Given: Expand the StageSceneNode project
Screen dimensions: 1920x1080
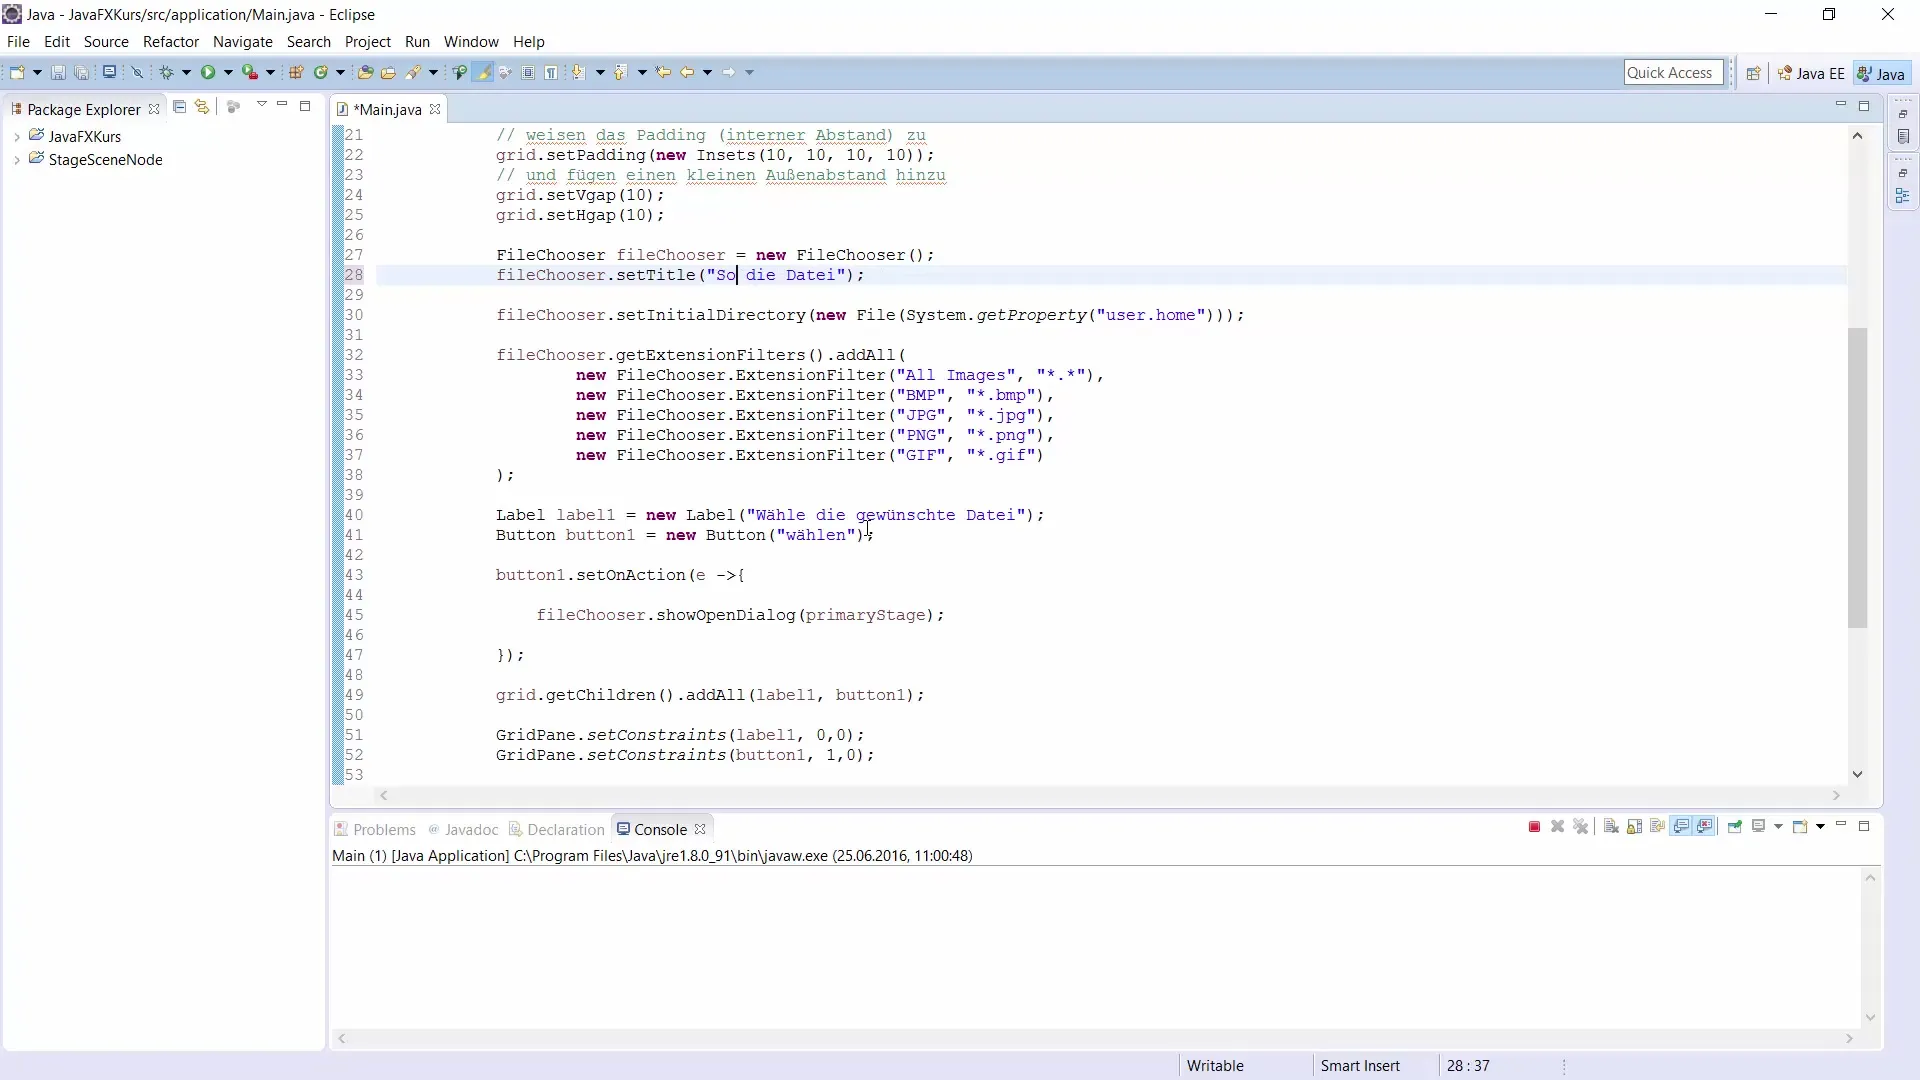Looking at the screenshot, I should [x=17, y=160].
